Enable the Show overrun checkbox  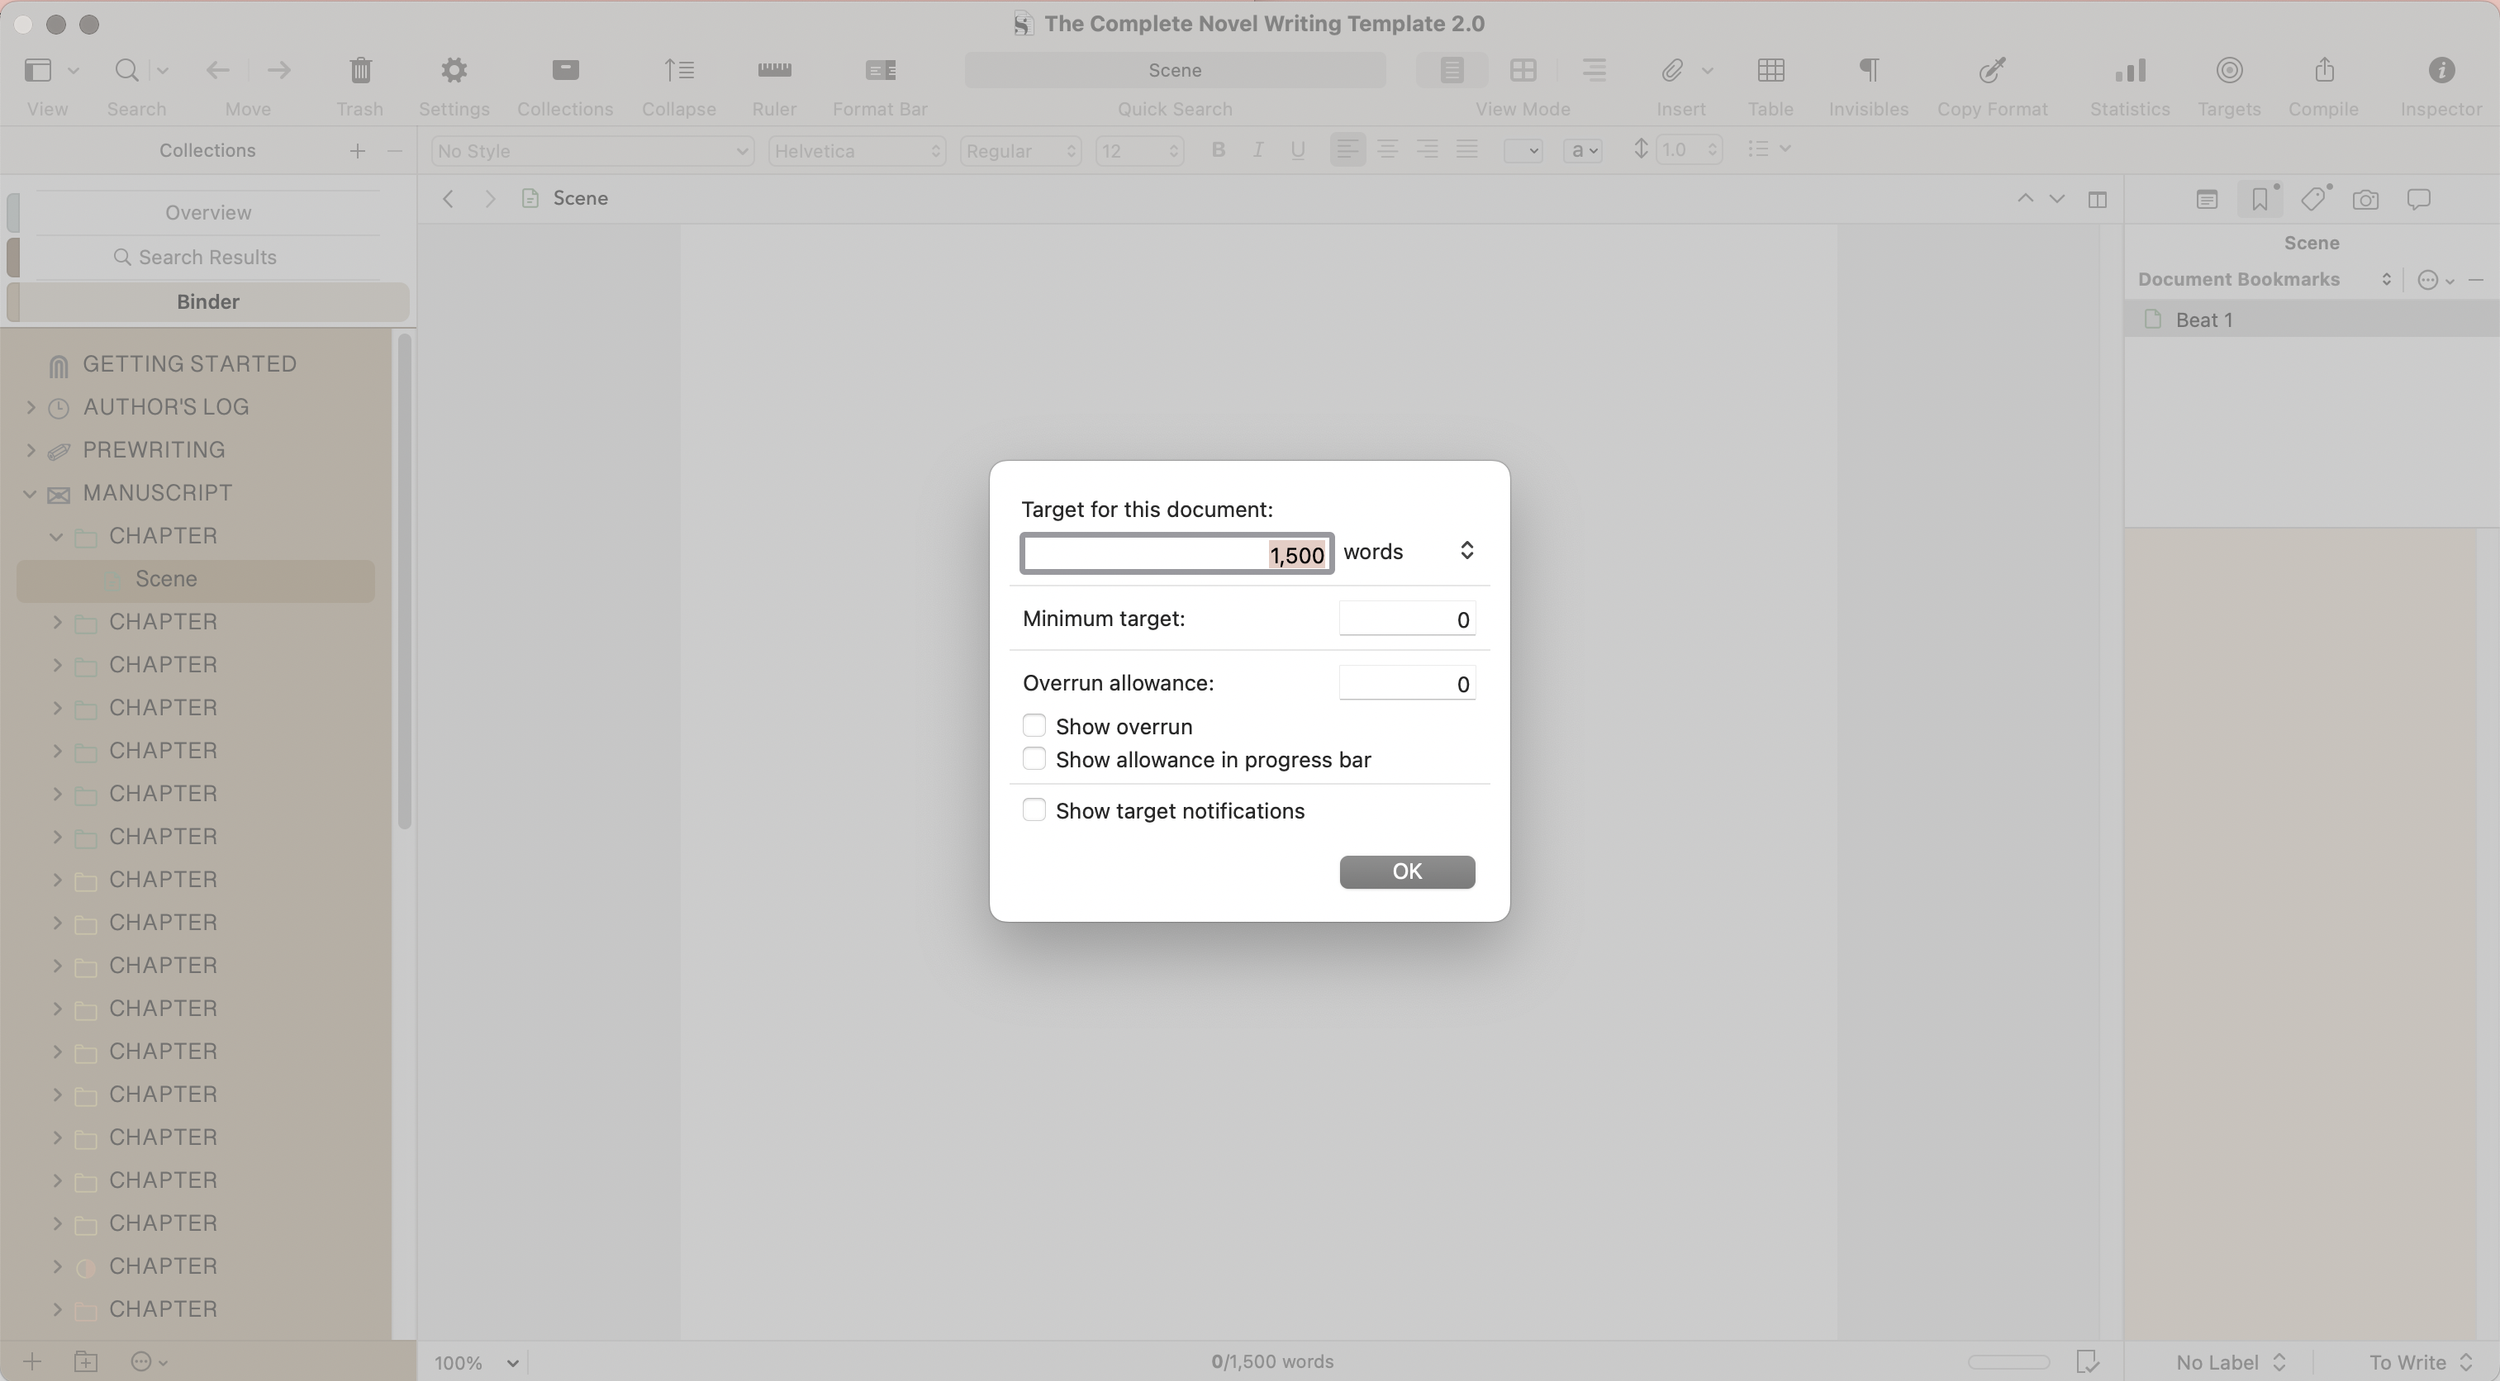point(1034,725)
